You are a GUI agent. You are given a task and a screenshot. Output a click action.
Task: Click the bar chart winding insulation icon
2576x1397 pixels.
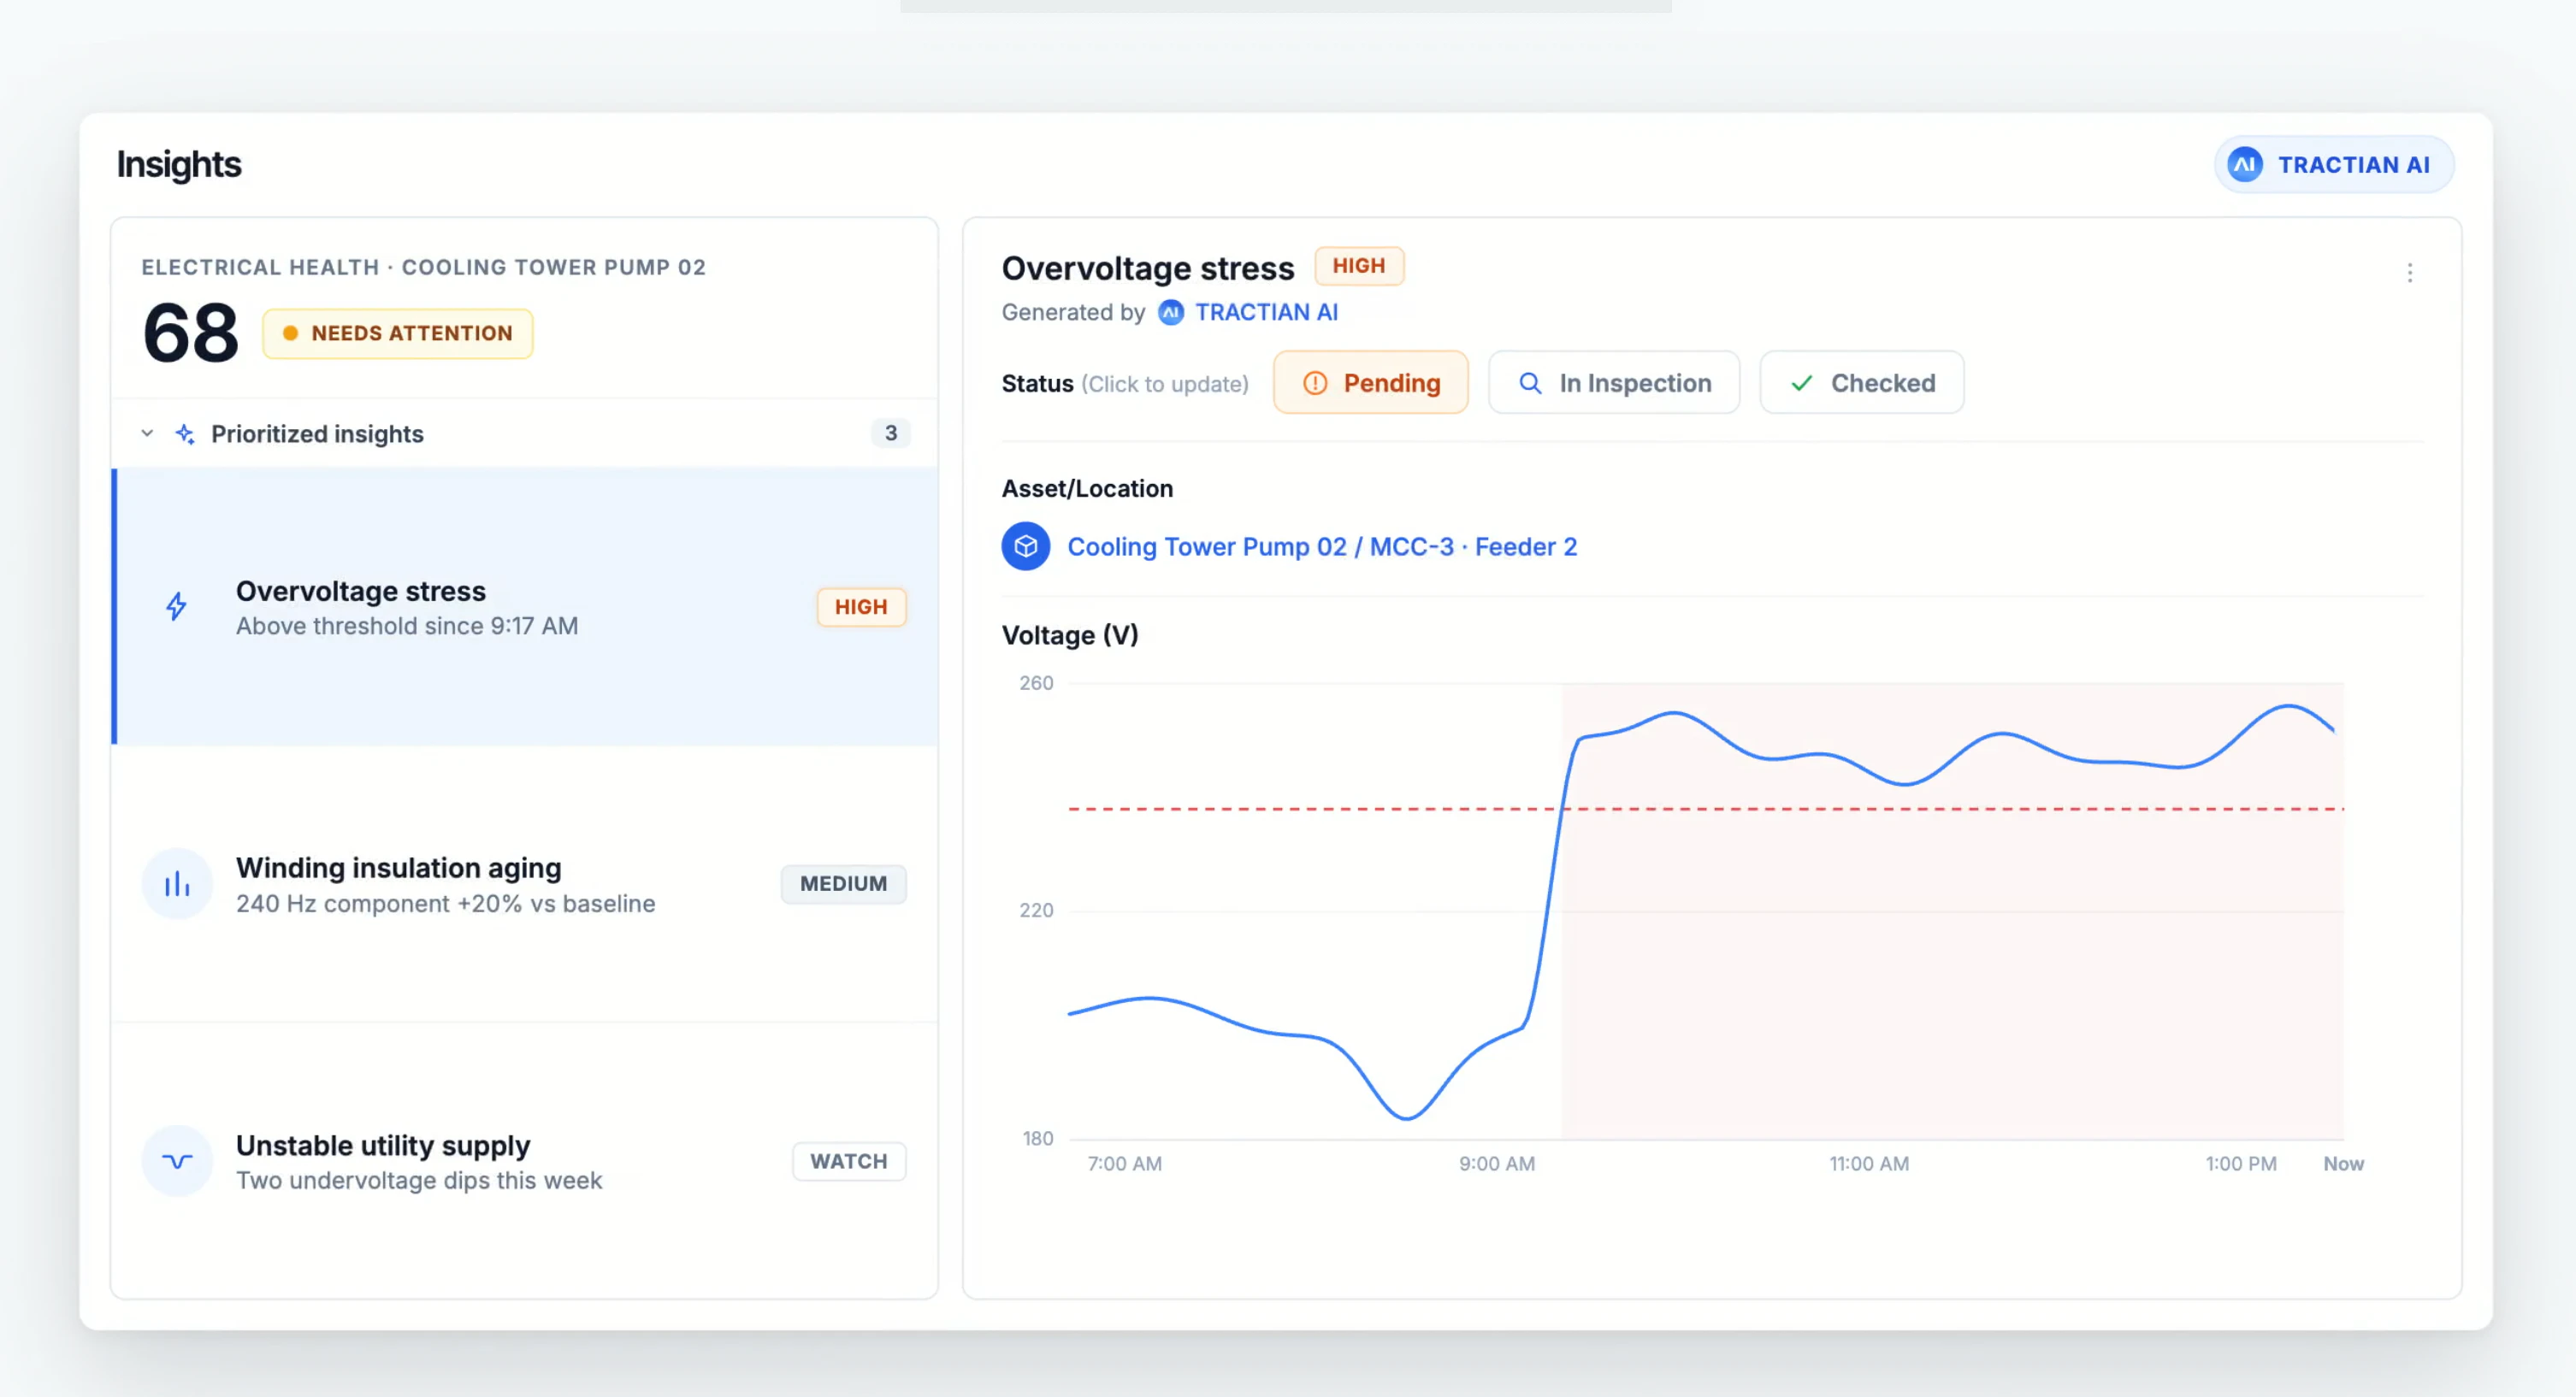177,884
